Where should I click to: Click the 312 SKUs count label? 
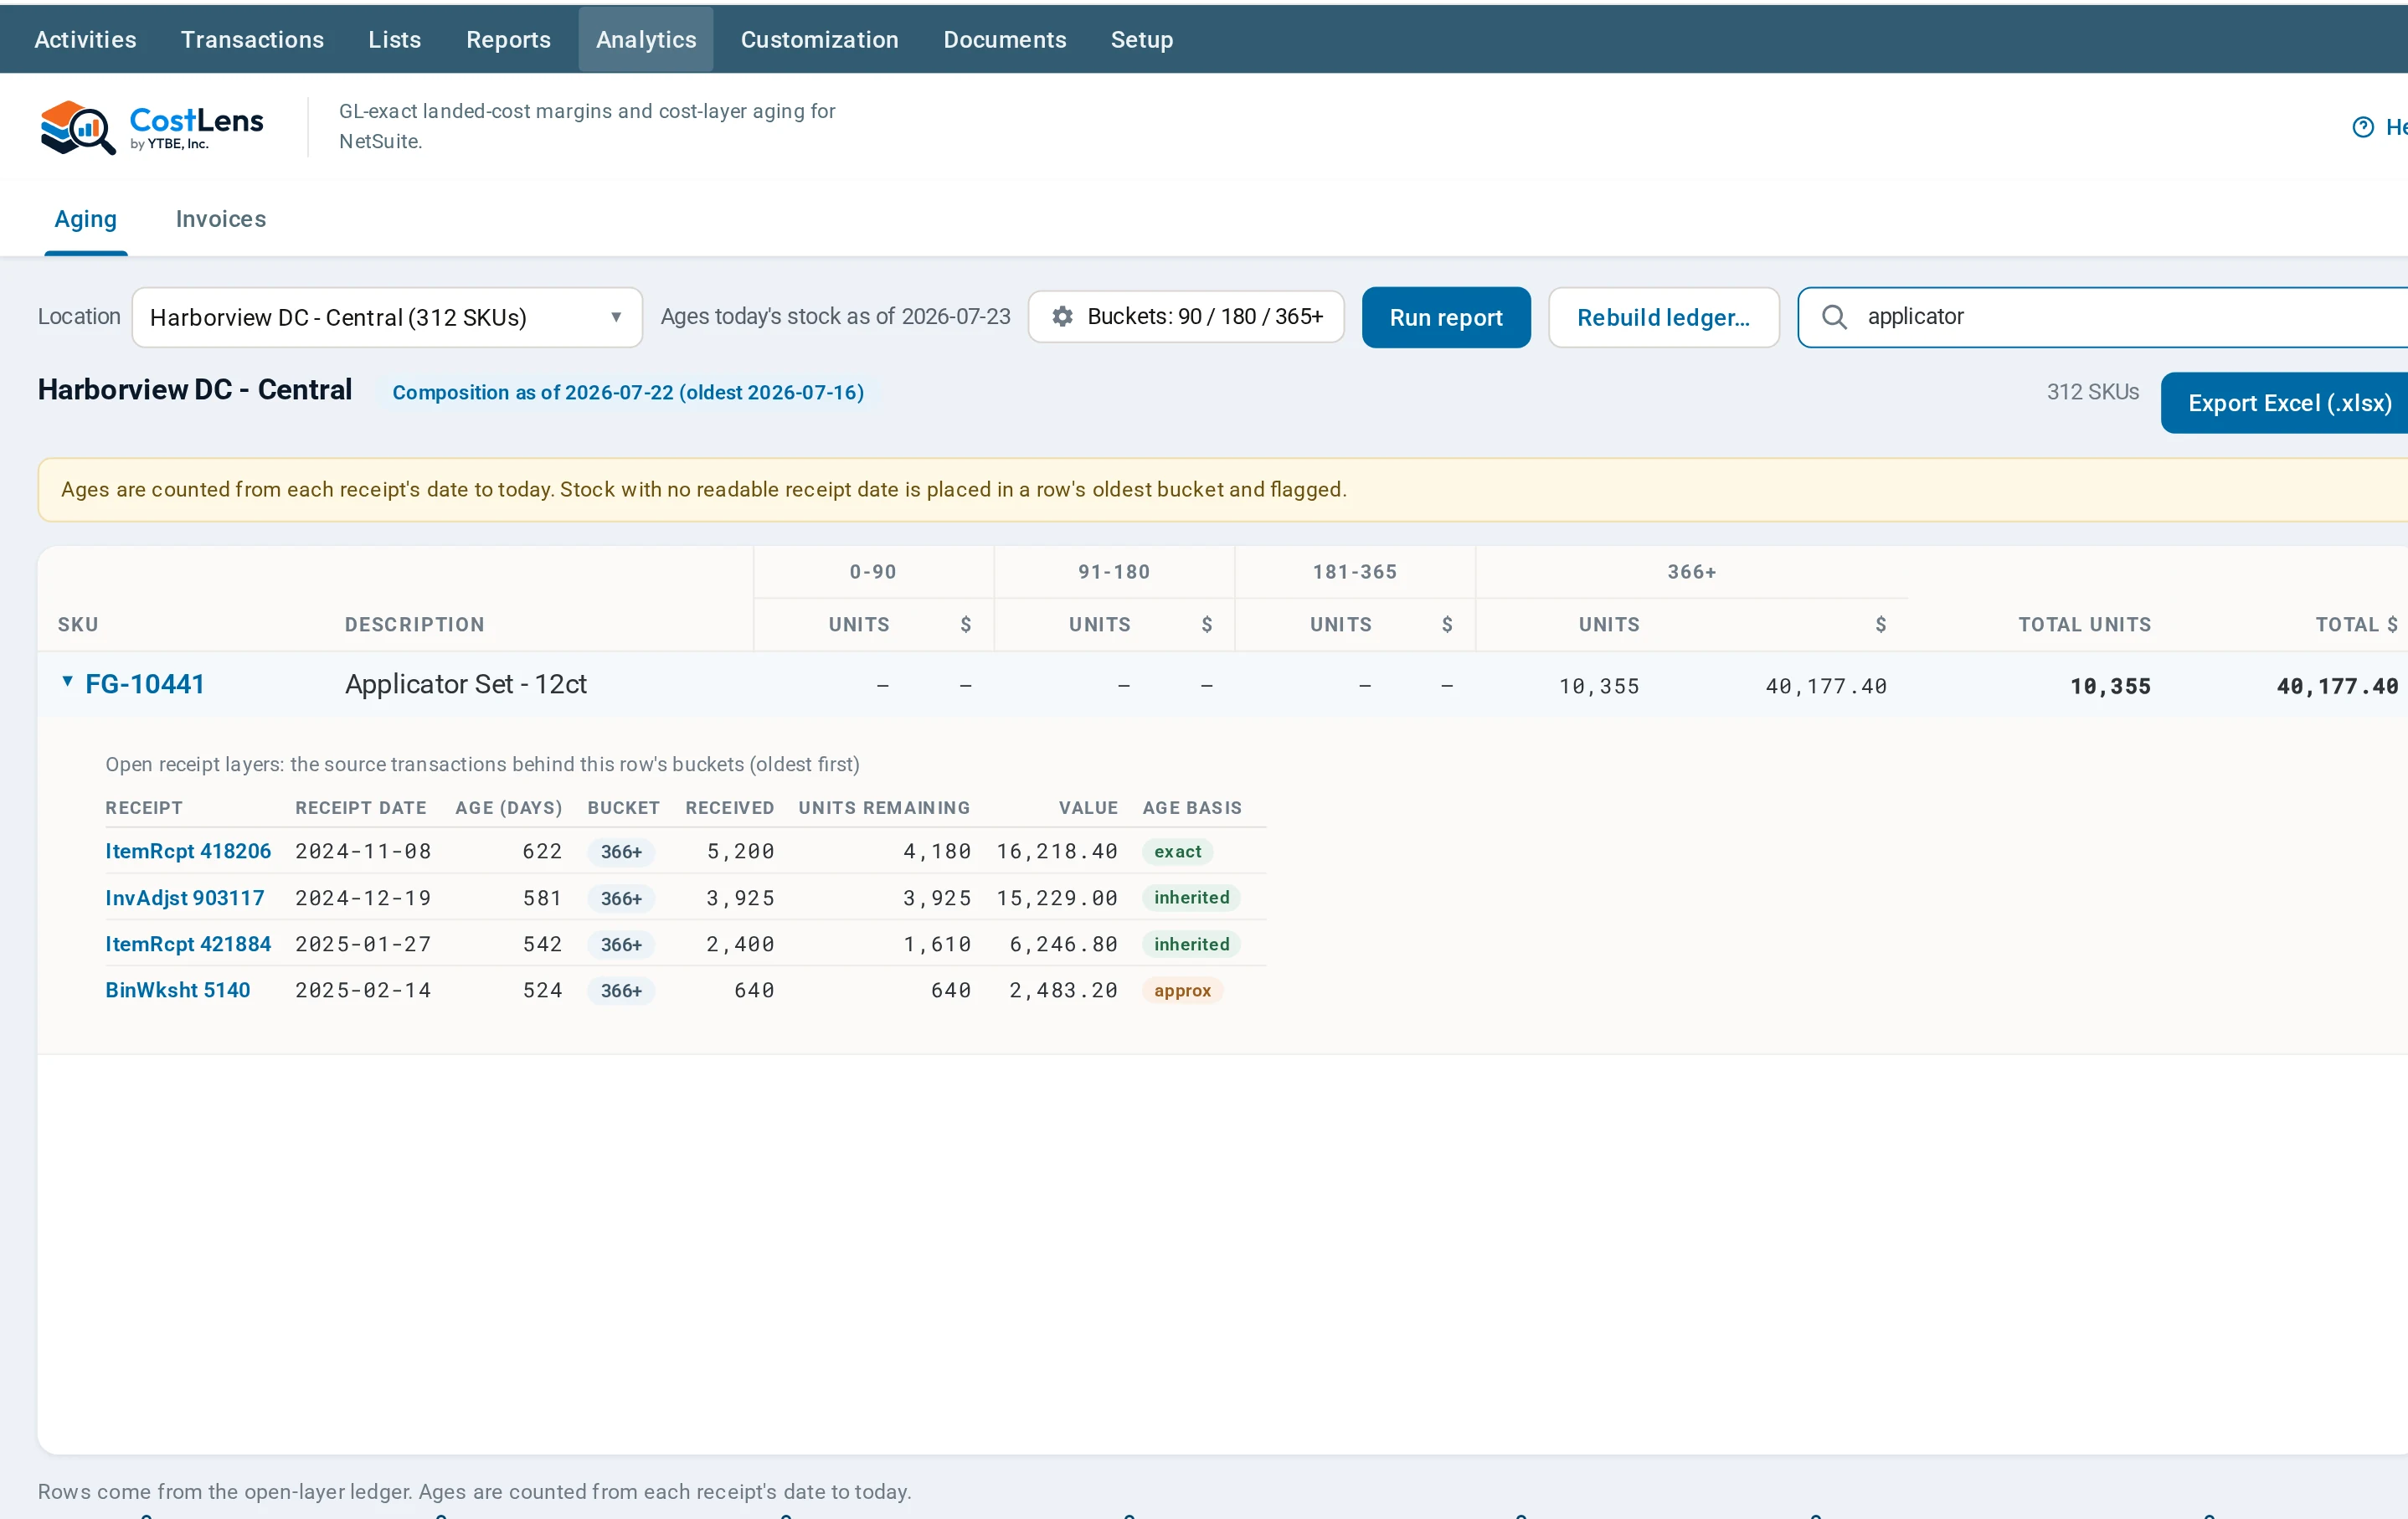[x=2092, y=392]
